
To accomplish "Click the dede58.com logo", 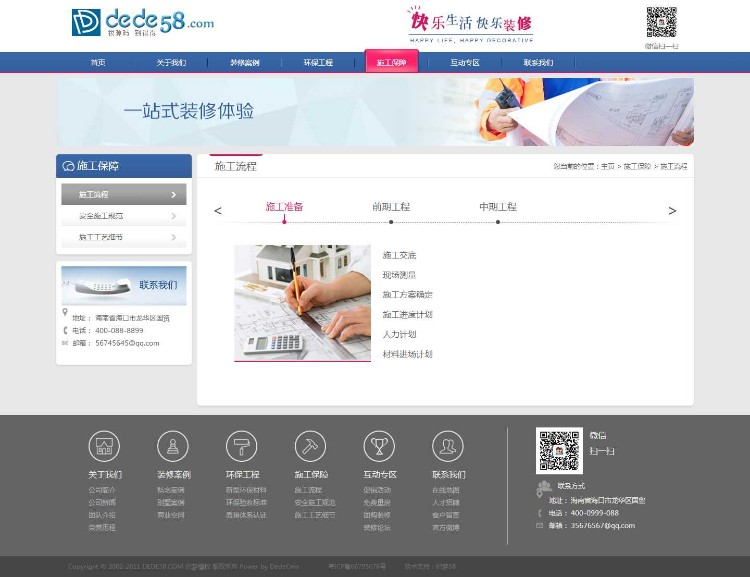I will 142,23.
